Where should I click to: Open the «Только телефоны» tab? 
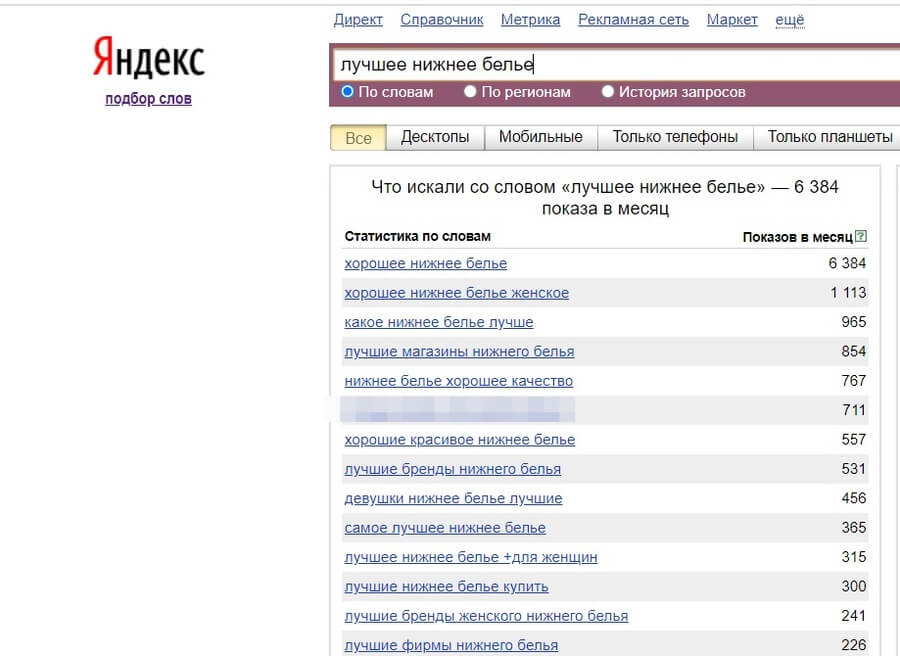(x=676, y=136)
